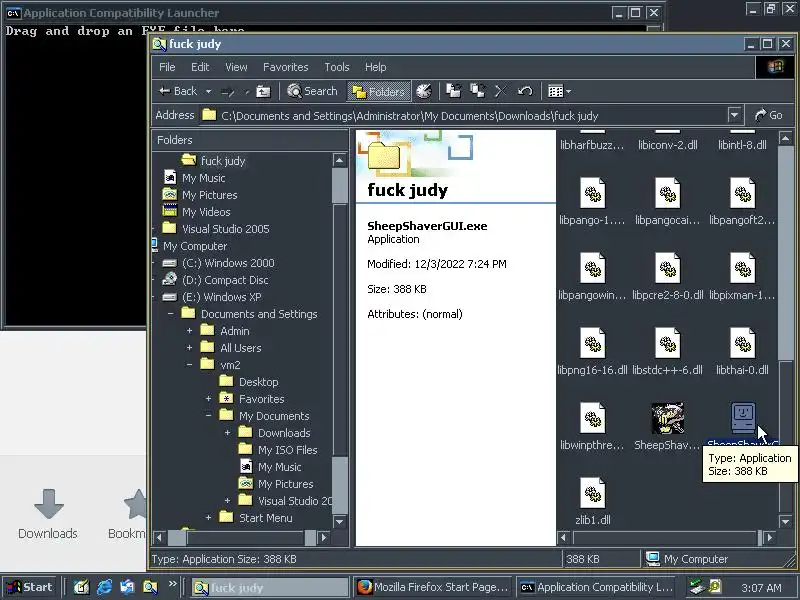Go back using the Back button
This screenshot has width=800, height=600.
[178, 91]
